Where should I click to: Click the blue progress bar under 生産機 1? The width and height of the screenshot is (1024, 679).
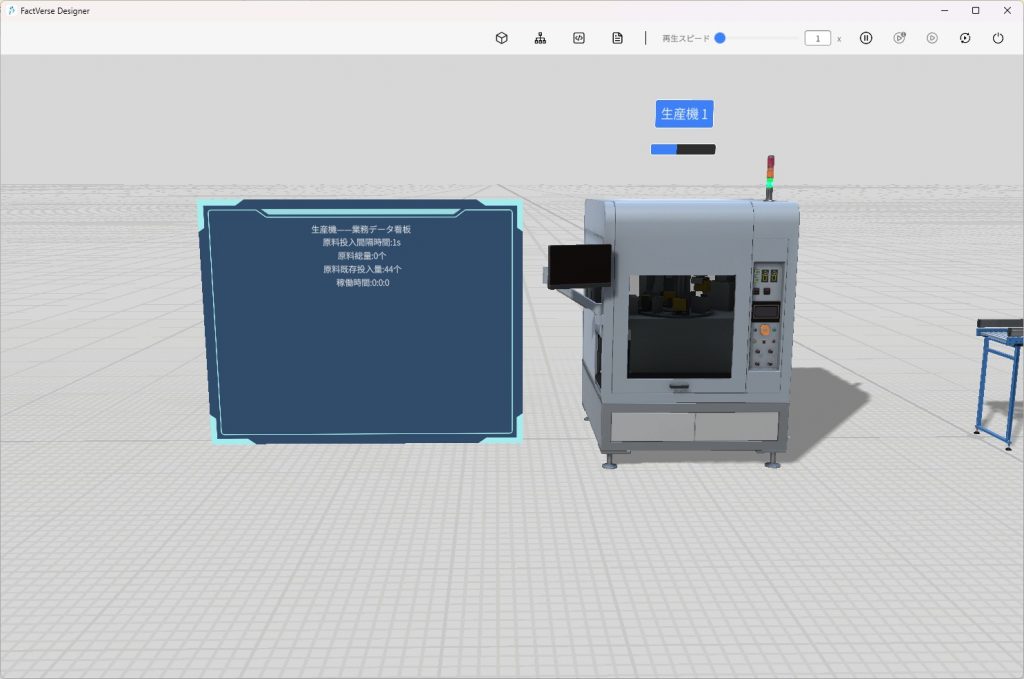(x=683, y=149)
